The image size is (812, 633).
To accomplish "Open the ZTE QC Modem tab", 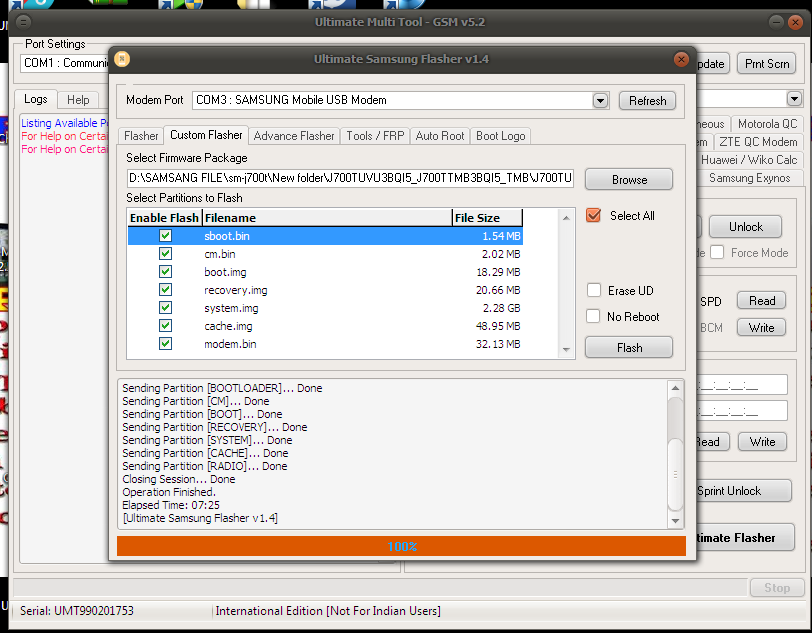I will click(758, 142).
